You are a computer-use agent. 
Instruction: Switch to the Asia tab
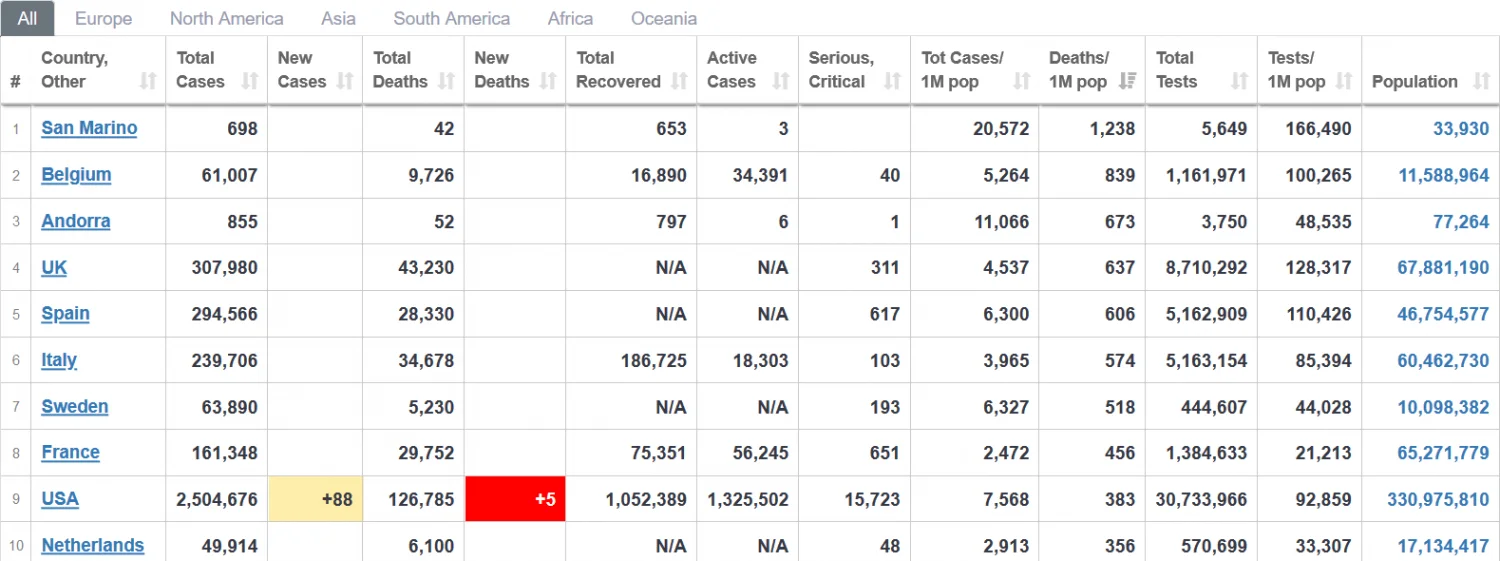pyautogui.click(x=339, y=18)
